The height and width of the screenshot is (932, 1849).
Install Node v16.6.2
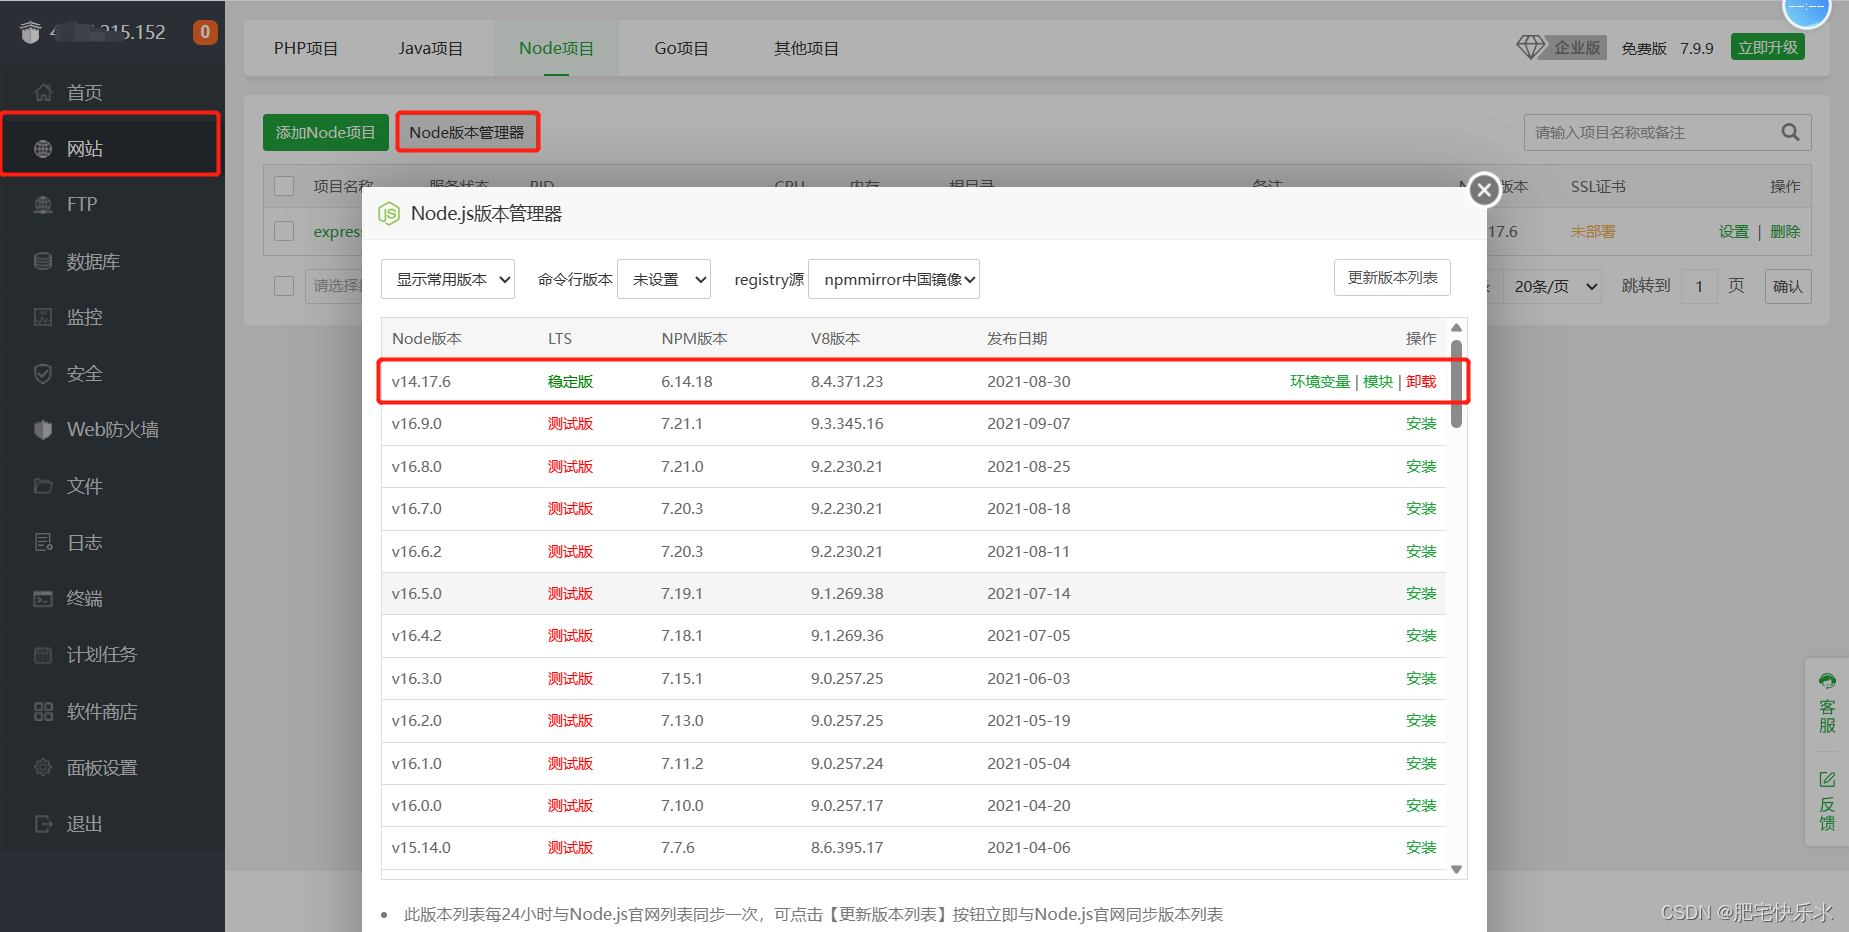pyautogui.click(x=1421, y=552)
